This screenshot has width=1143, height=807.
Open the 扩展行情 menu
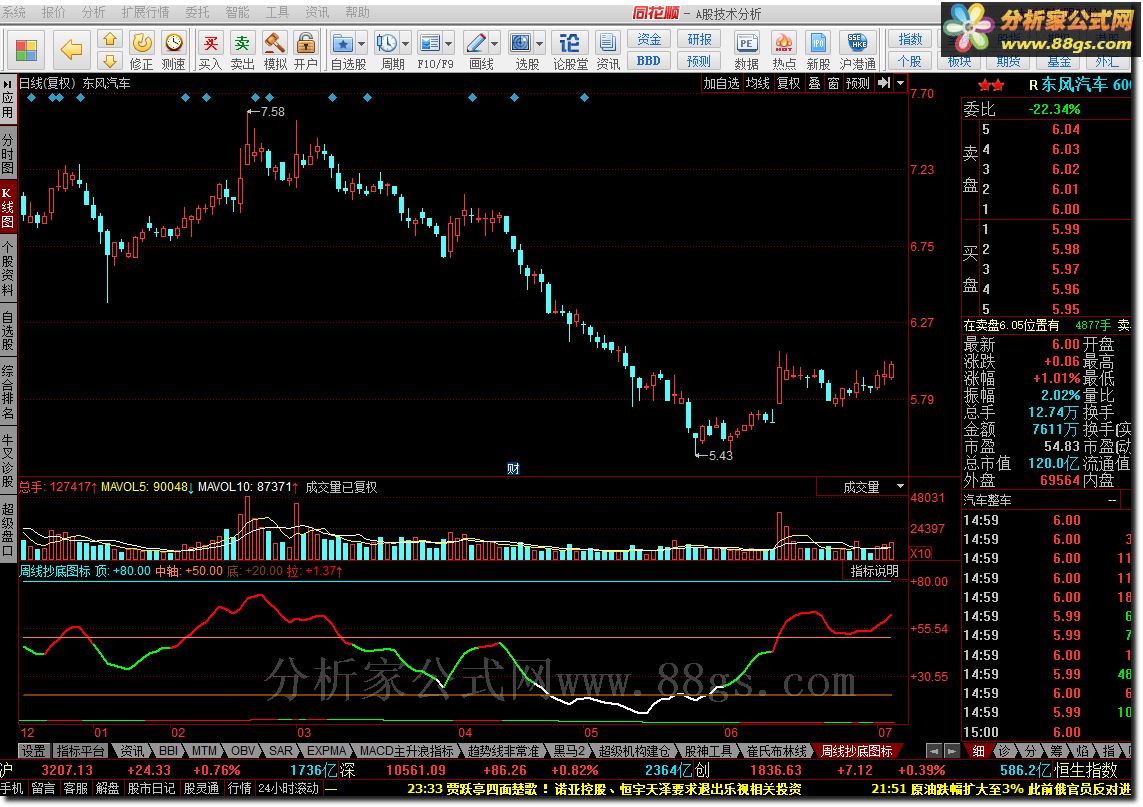pos(144,12)
